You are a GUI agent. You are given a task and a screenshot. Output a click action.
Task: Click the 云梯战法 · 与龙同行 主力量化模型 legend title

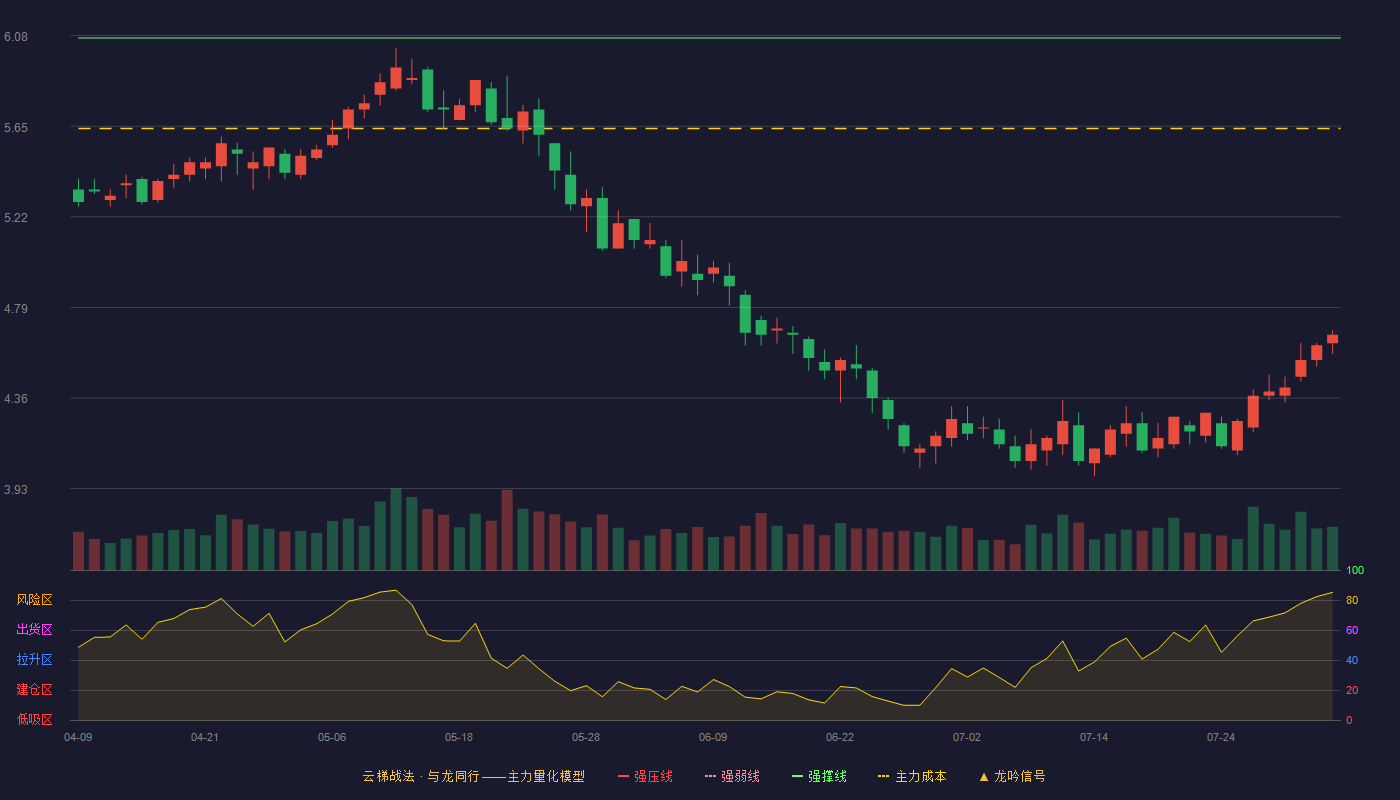(474, 776)
